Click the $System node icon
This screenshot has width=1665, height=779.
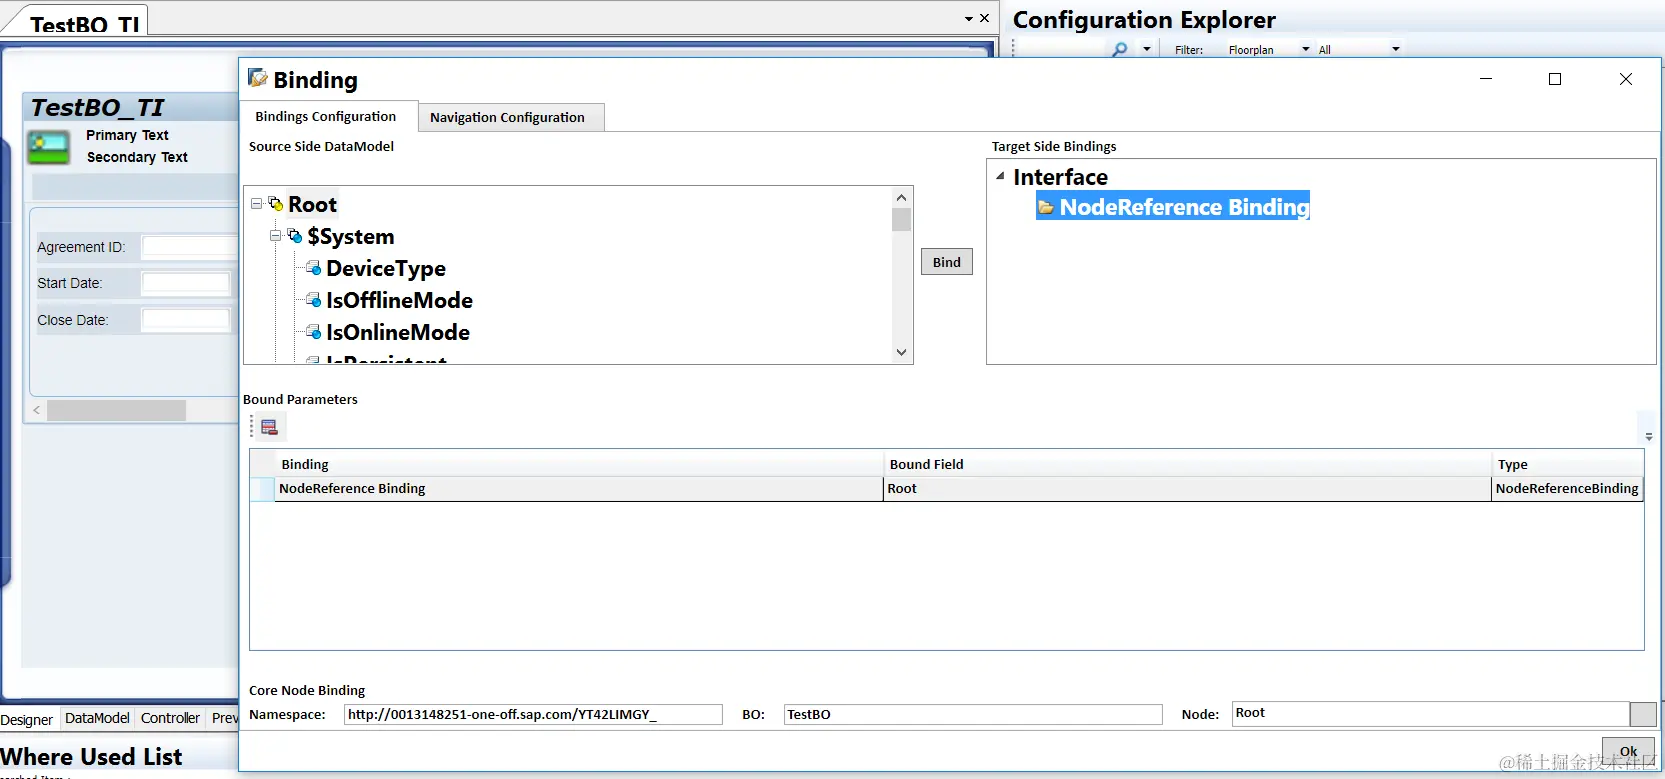coord(295,236)
